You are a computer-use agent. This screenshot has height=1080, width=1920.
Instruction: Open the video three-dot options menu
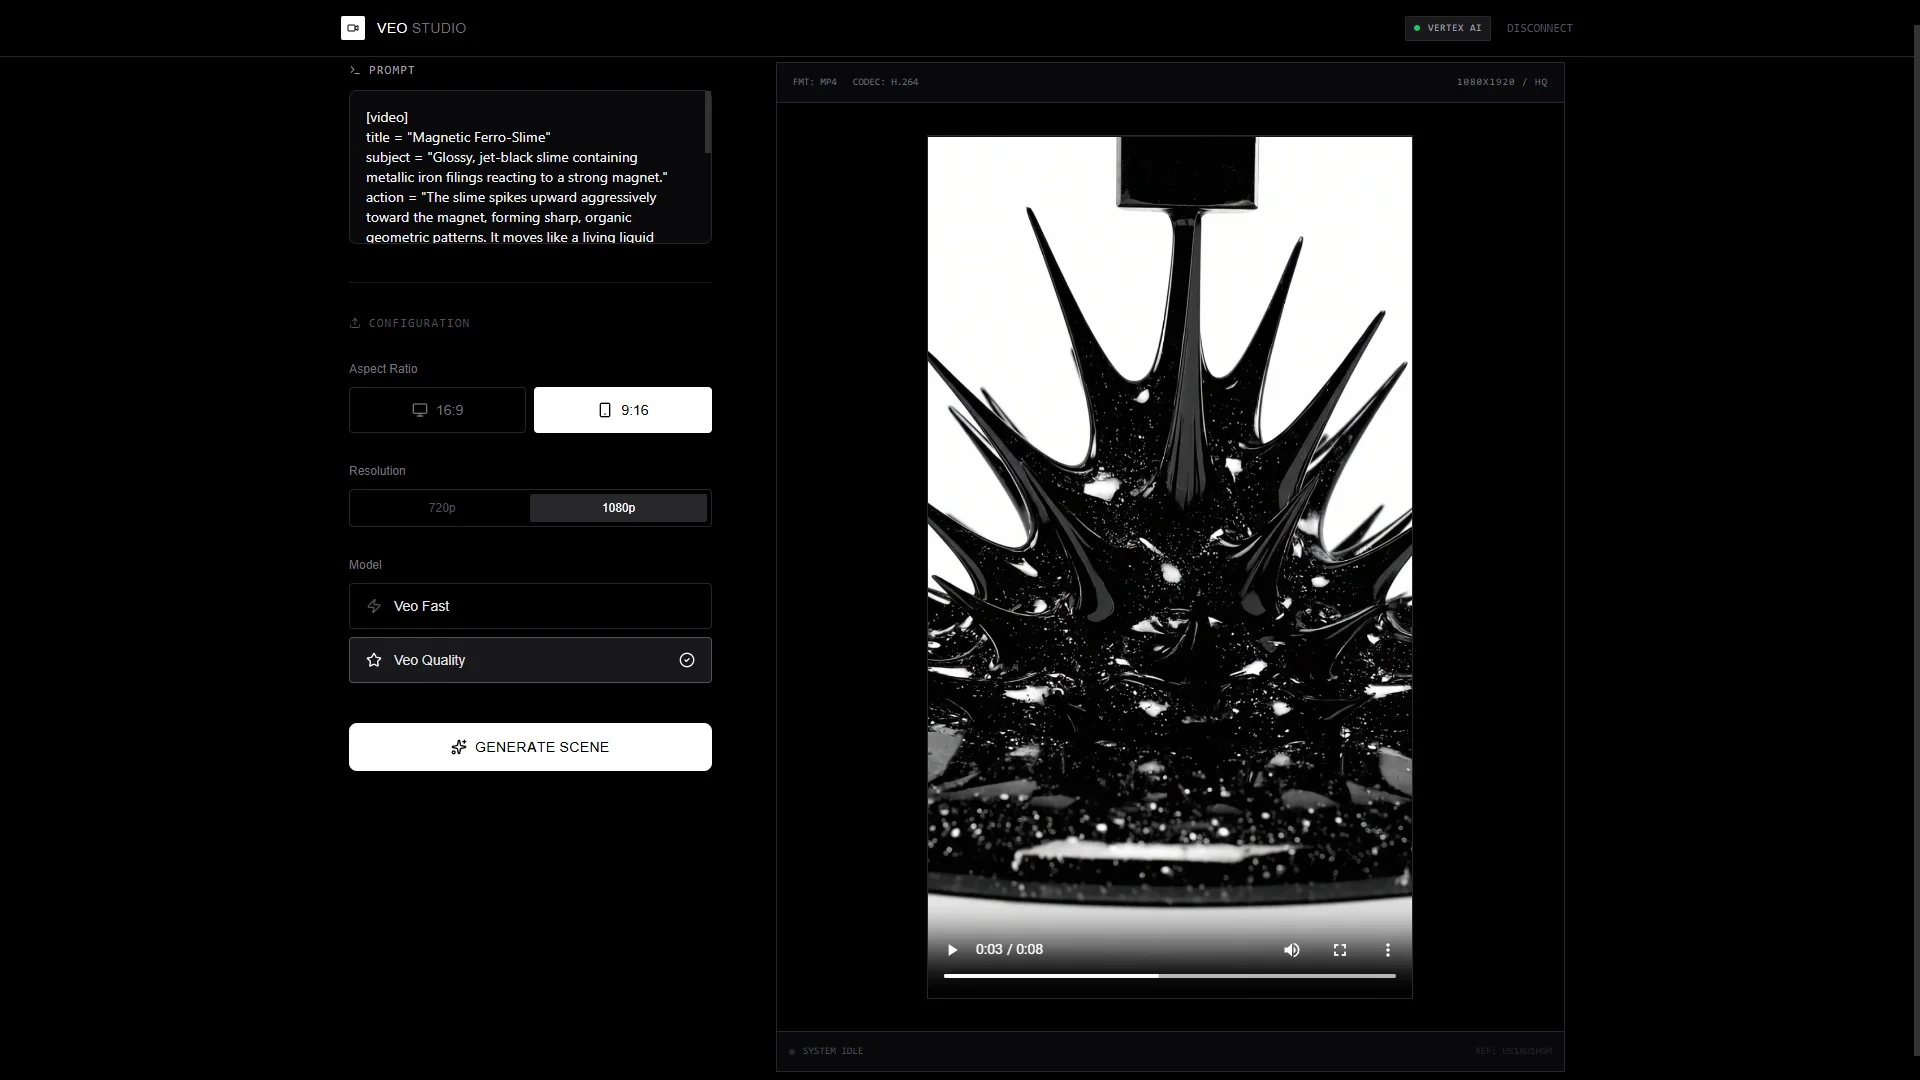[1388, 949]
